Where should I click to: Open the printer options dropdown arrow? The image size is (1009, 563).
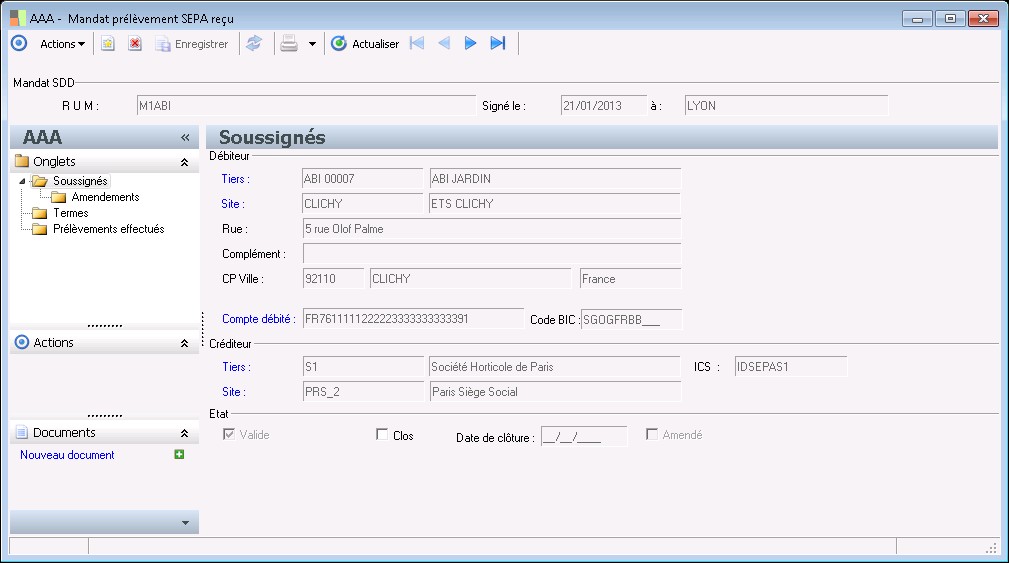pyautogui.click(x=312, y=44)
